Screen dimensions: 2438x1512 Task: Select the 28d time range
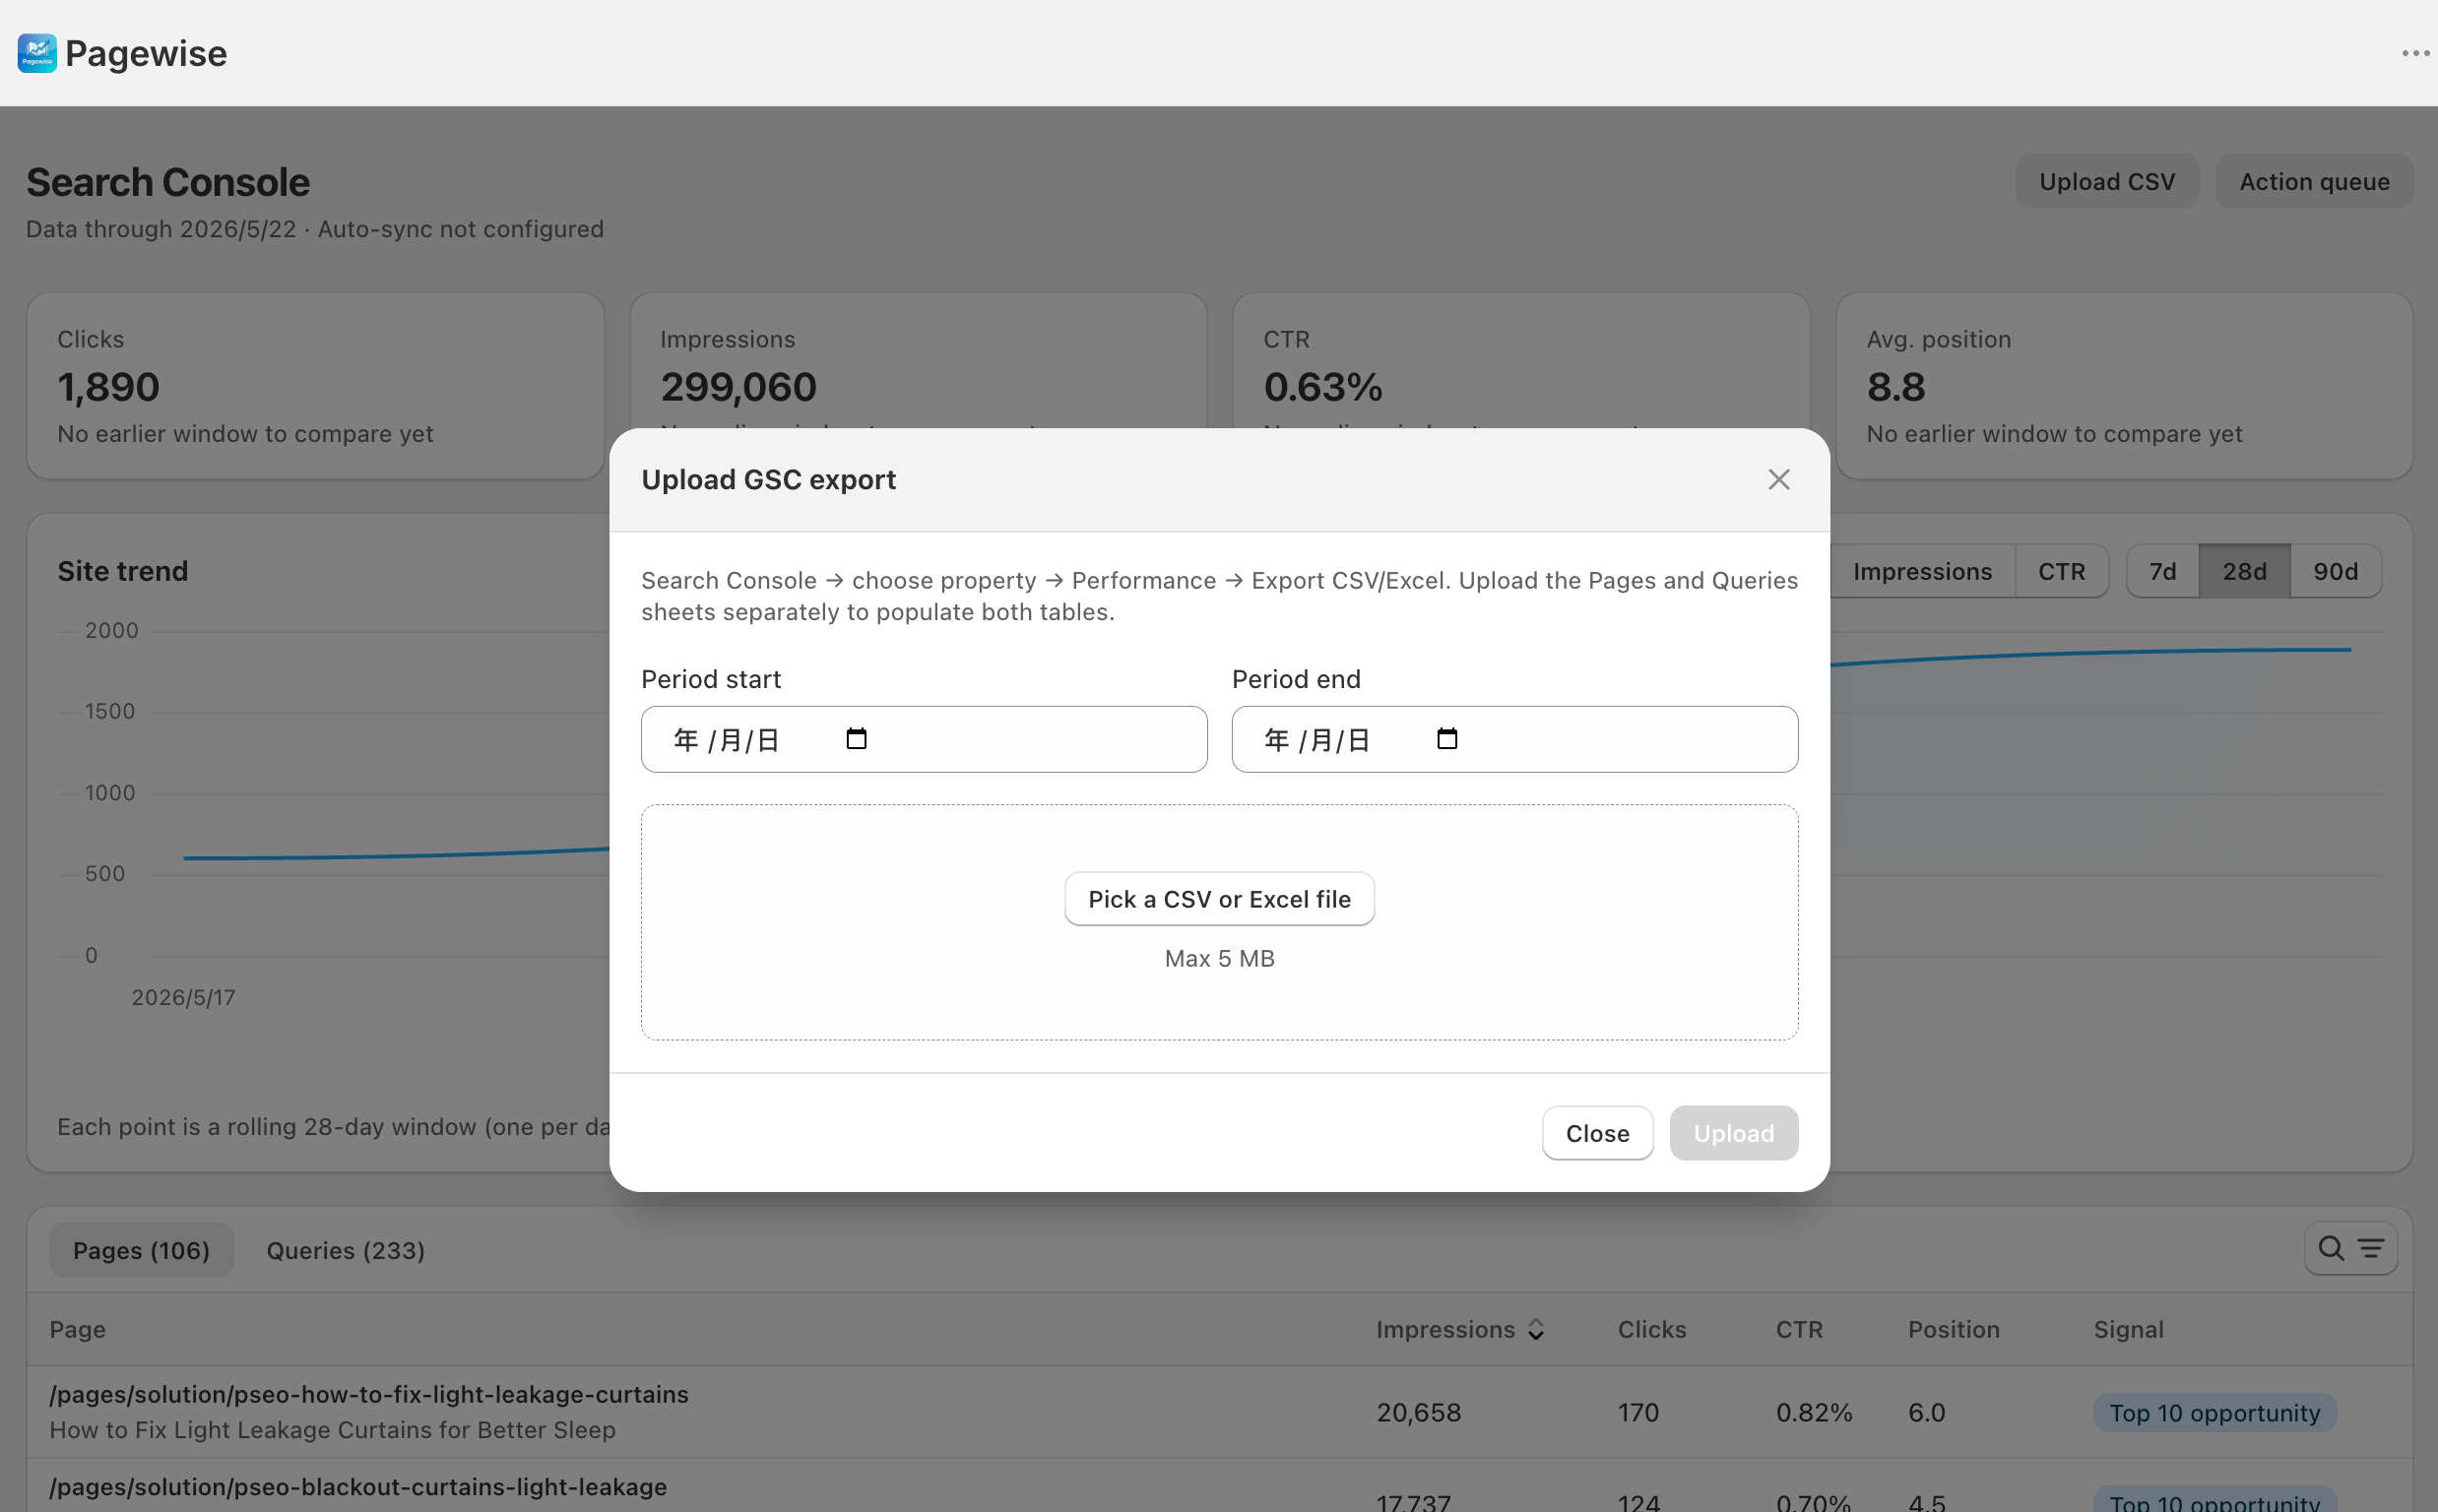click(2244, 571)
